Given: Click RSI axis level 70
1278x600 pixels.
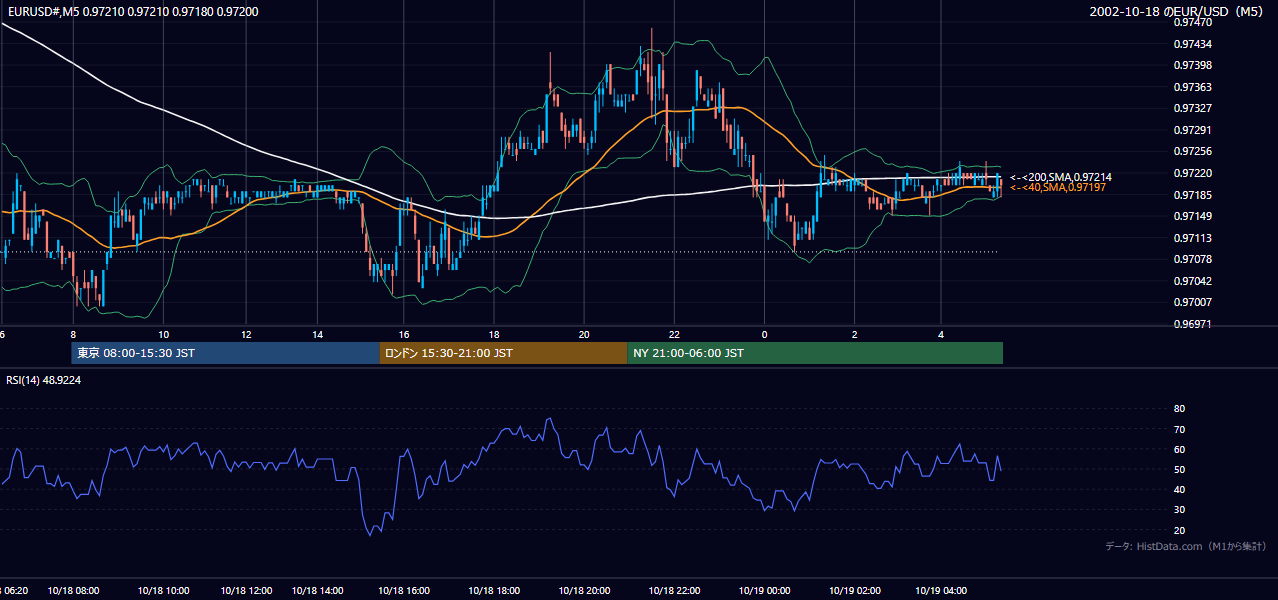Looking at the screenshot, I should (x=1179, y=429).
